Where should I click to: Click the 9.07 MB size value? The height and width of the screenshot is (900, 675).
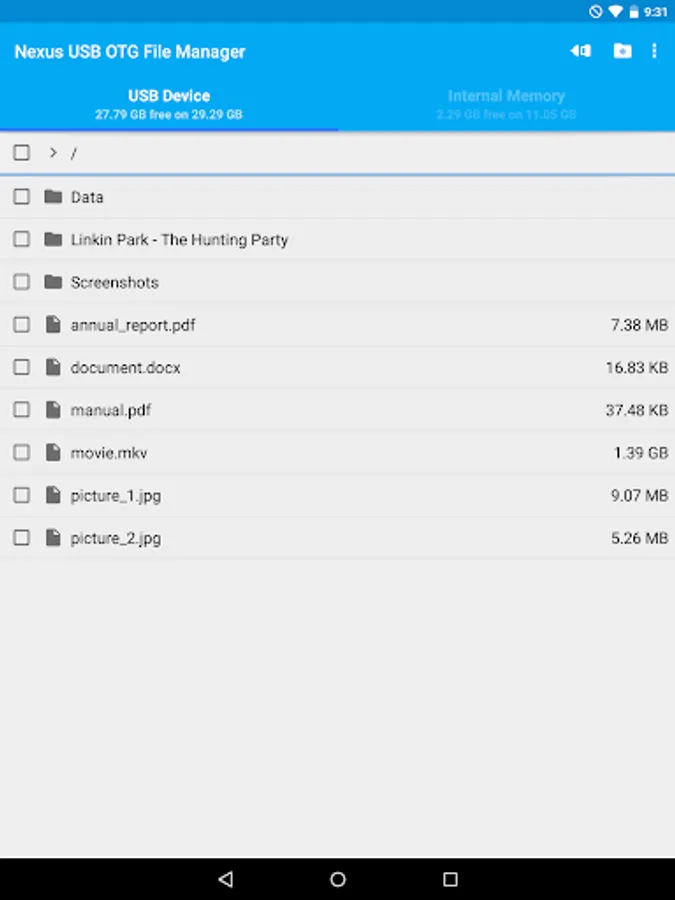pyautogui.click(x=639, y=495)
